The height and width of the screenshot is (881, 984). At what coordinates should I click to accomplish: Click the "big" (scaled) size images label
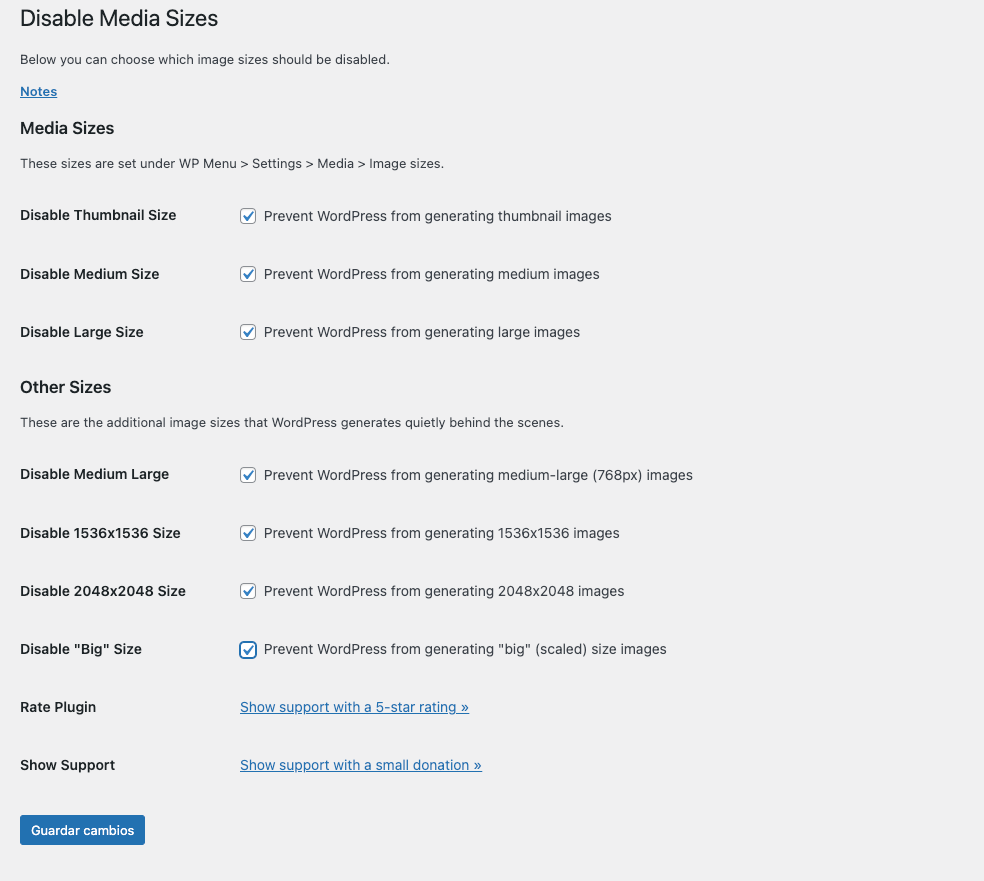(x=465, y=649)
